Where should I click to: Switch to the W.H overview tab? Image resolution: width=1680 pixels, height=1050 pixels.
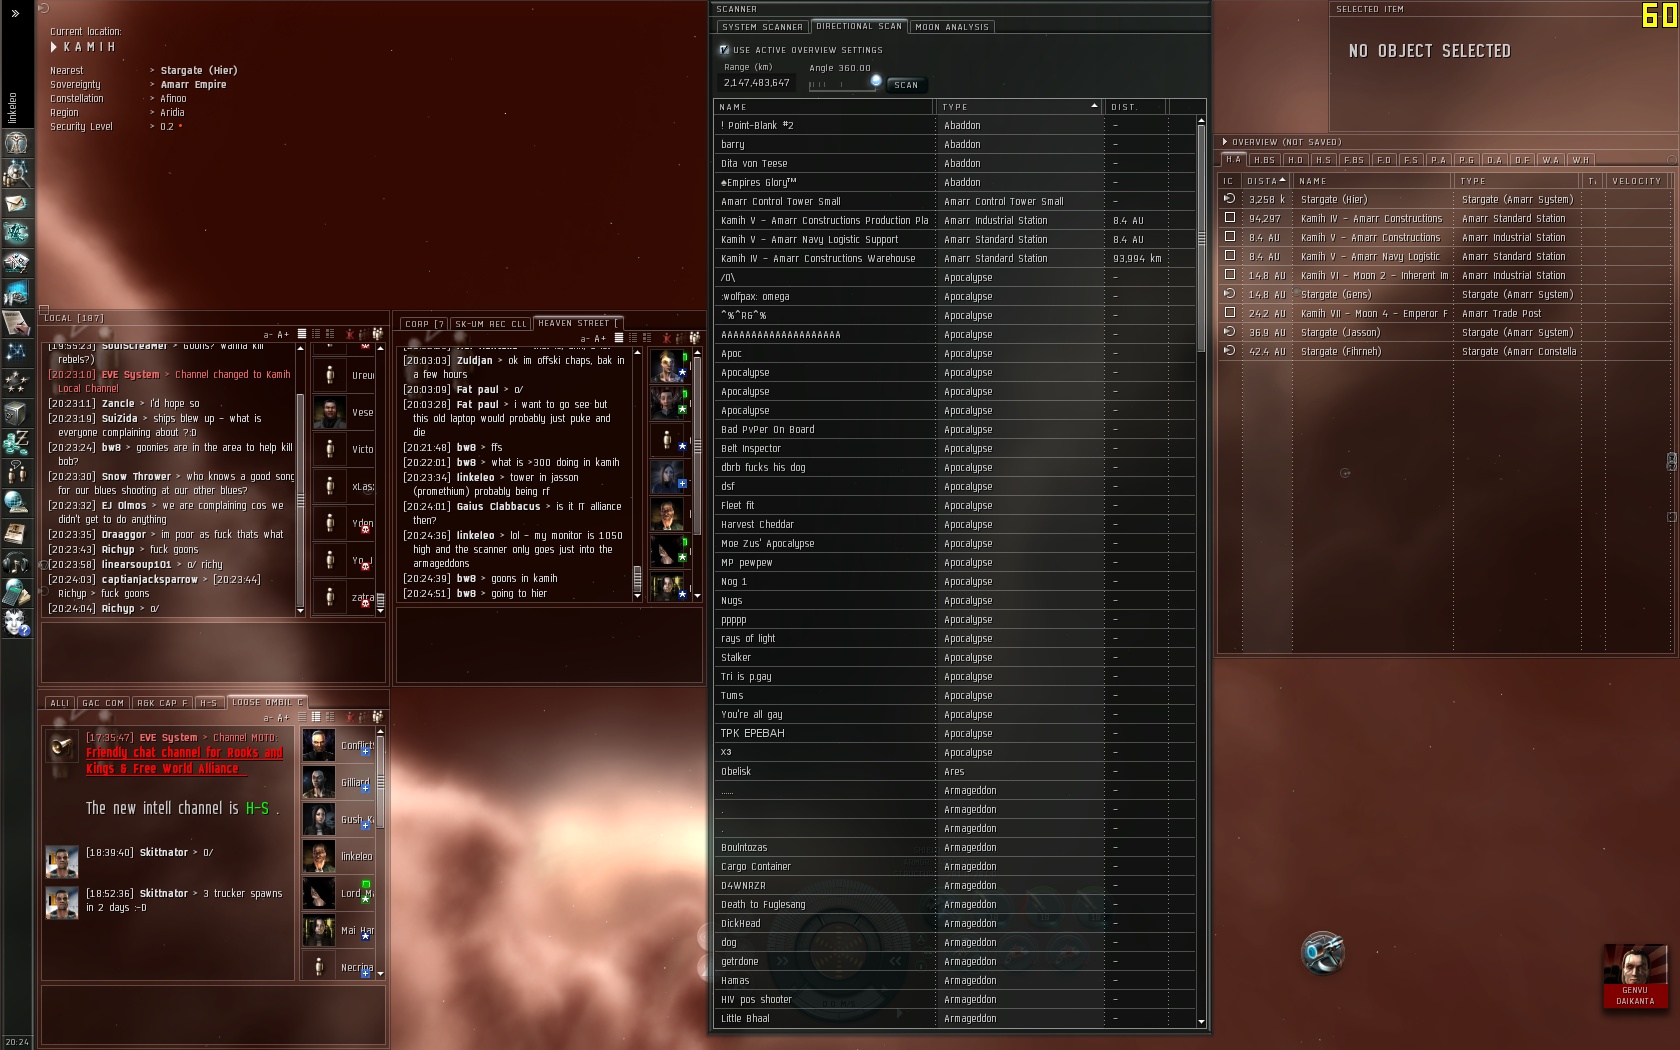click(x=1580, y=160)
